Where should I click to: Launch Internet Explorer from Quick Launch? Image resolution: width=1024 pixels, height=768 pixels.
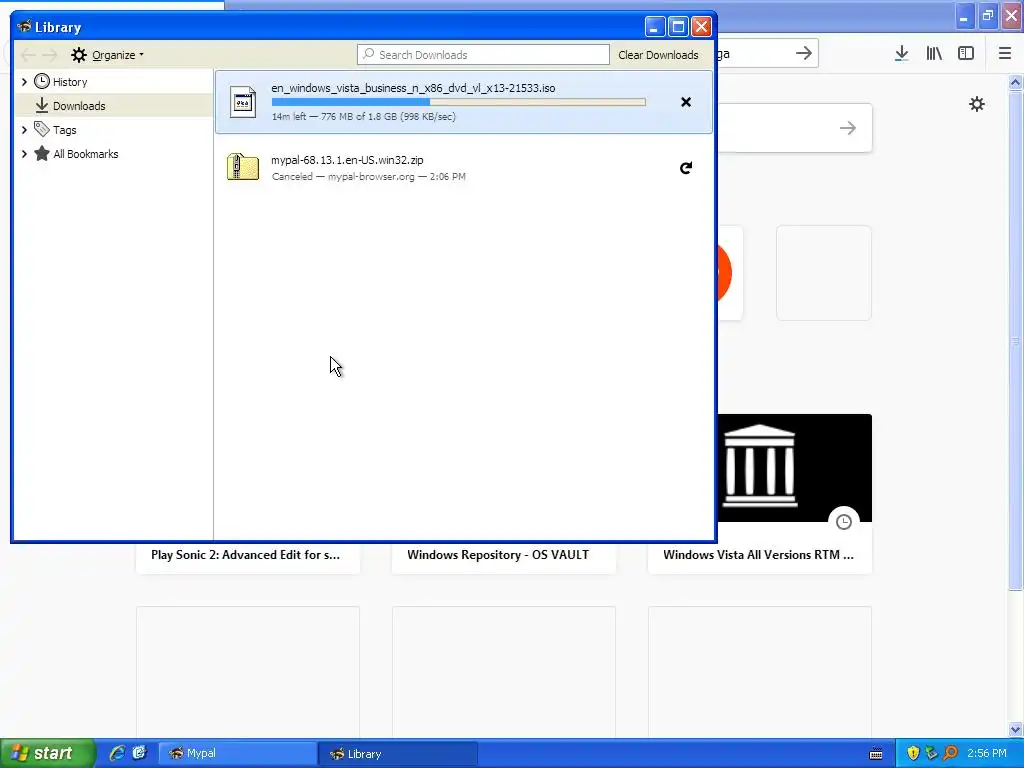(x=117, y=753)
